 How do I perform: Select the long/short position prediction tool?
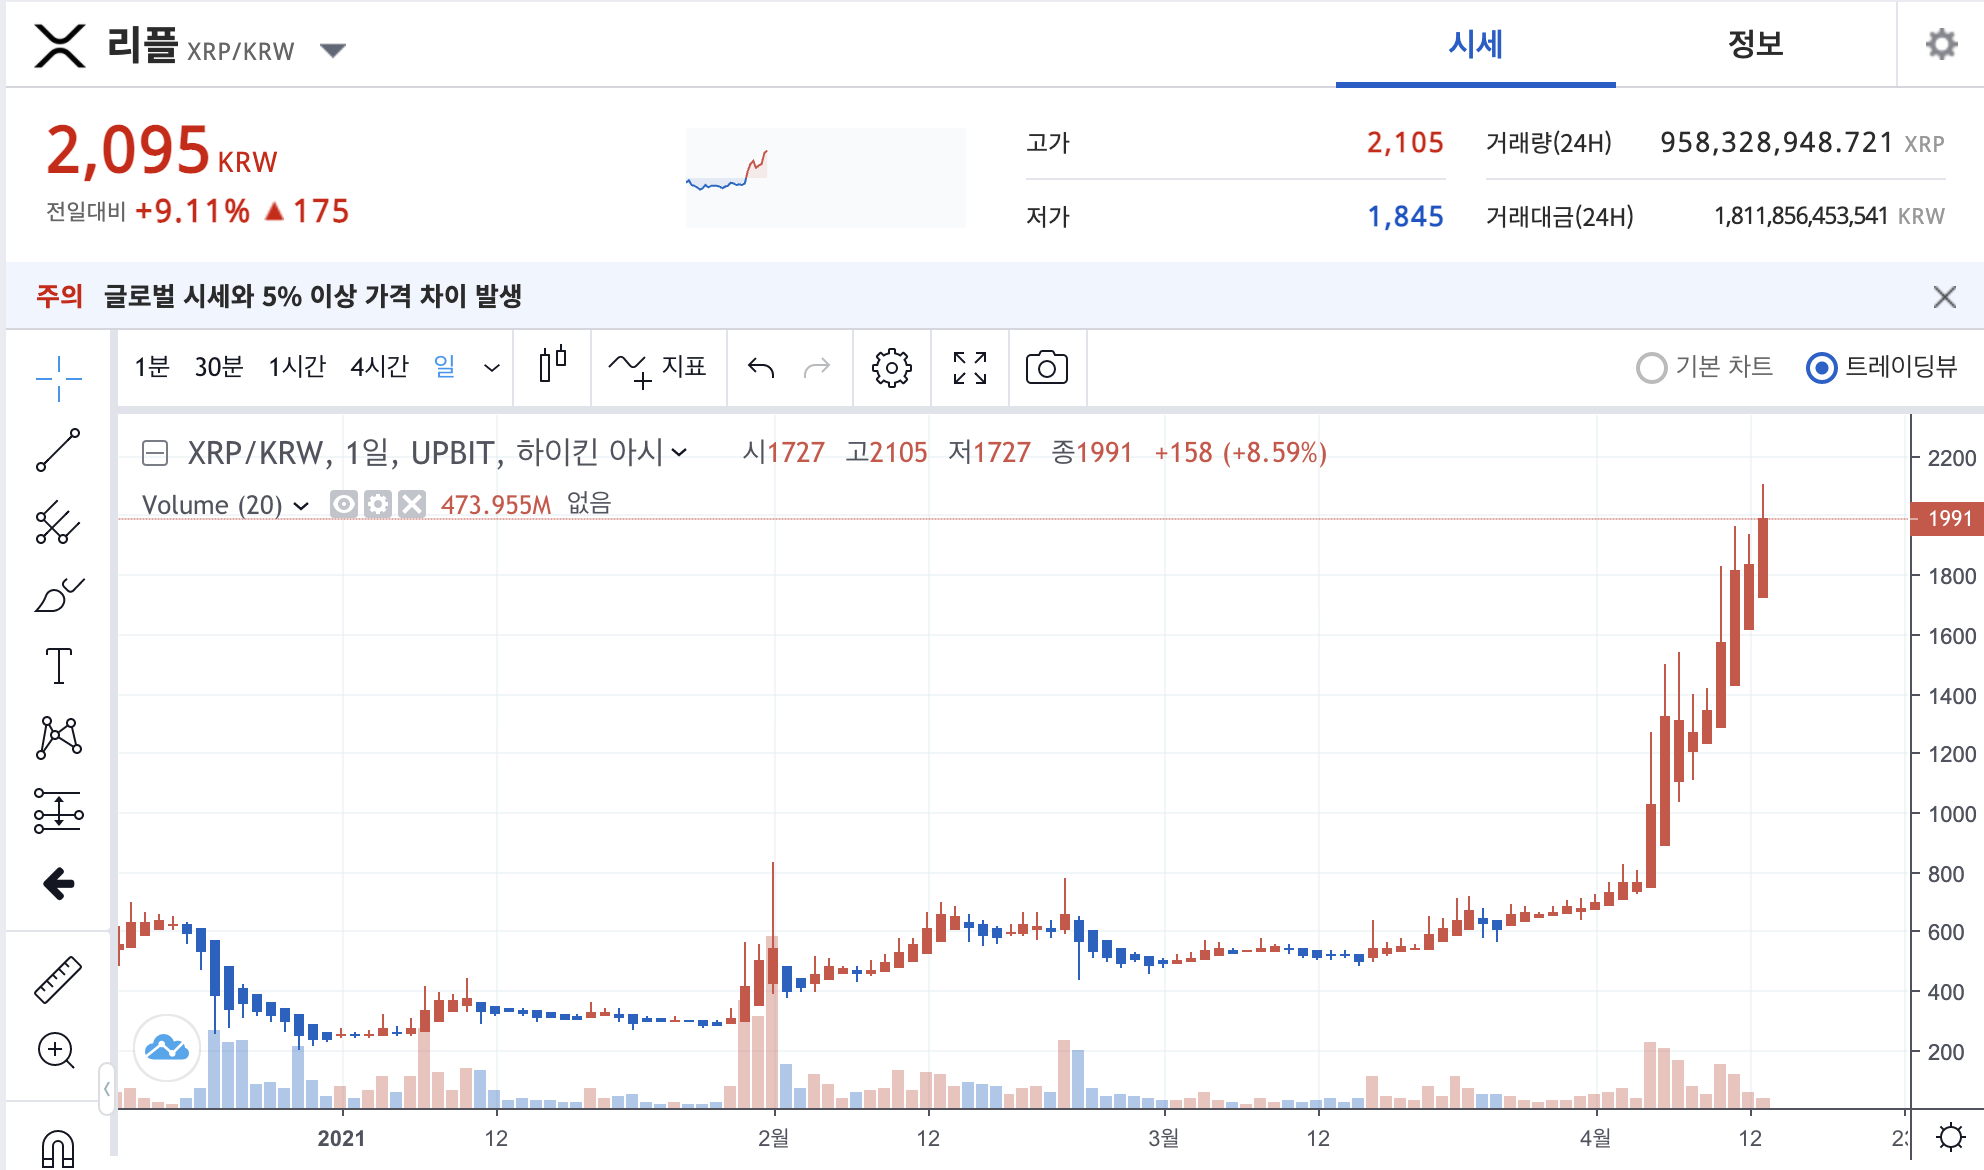[59, 810]
